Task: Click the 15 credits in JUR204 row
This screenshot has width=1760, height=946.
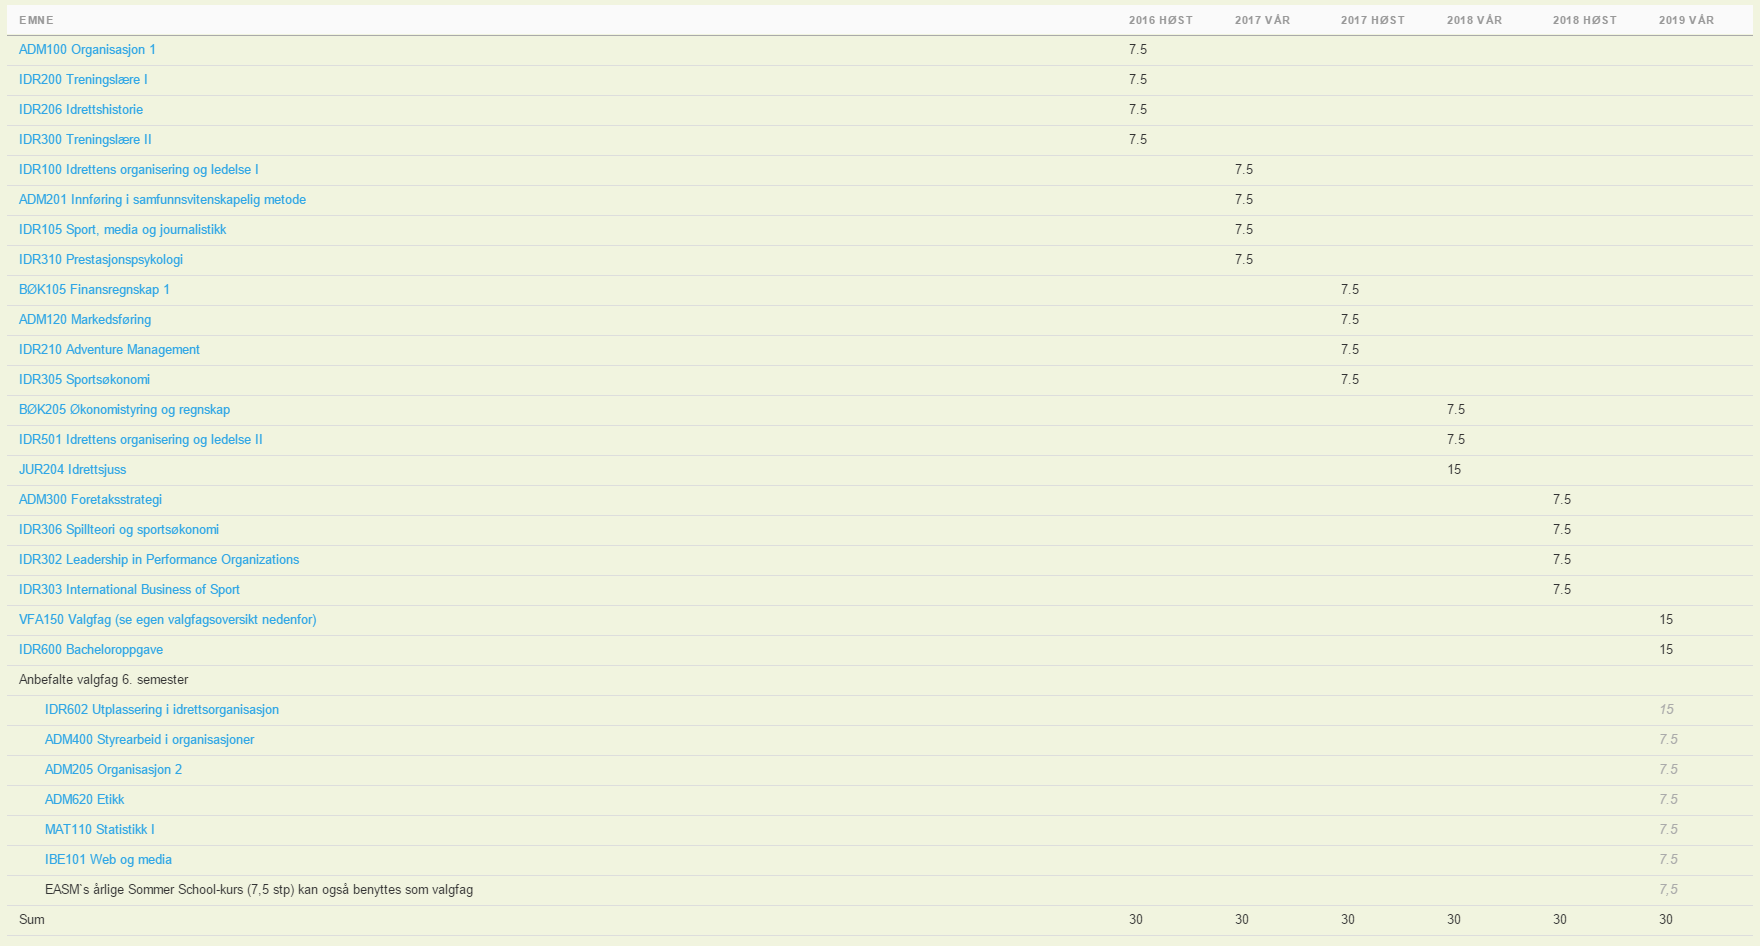Action: click(x=1454, y=470)
